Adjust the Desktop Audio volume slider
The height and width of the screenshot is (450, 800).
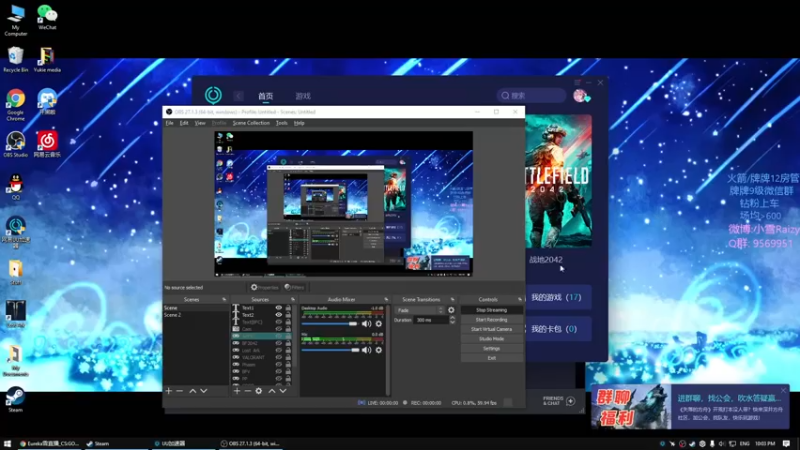(330, 324)
